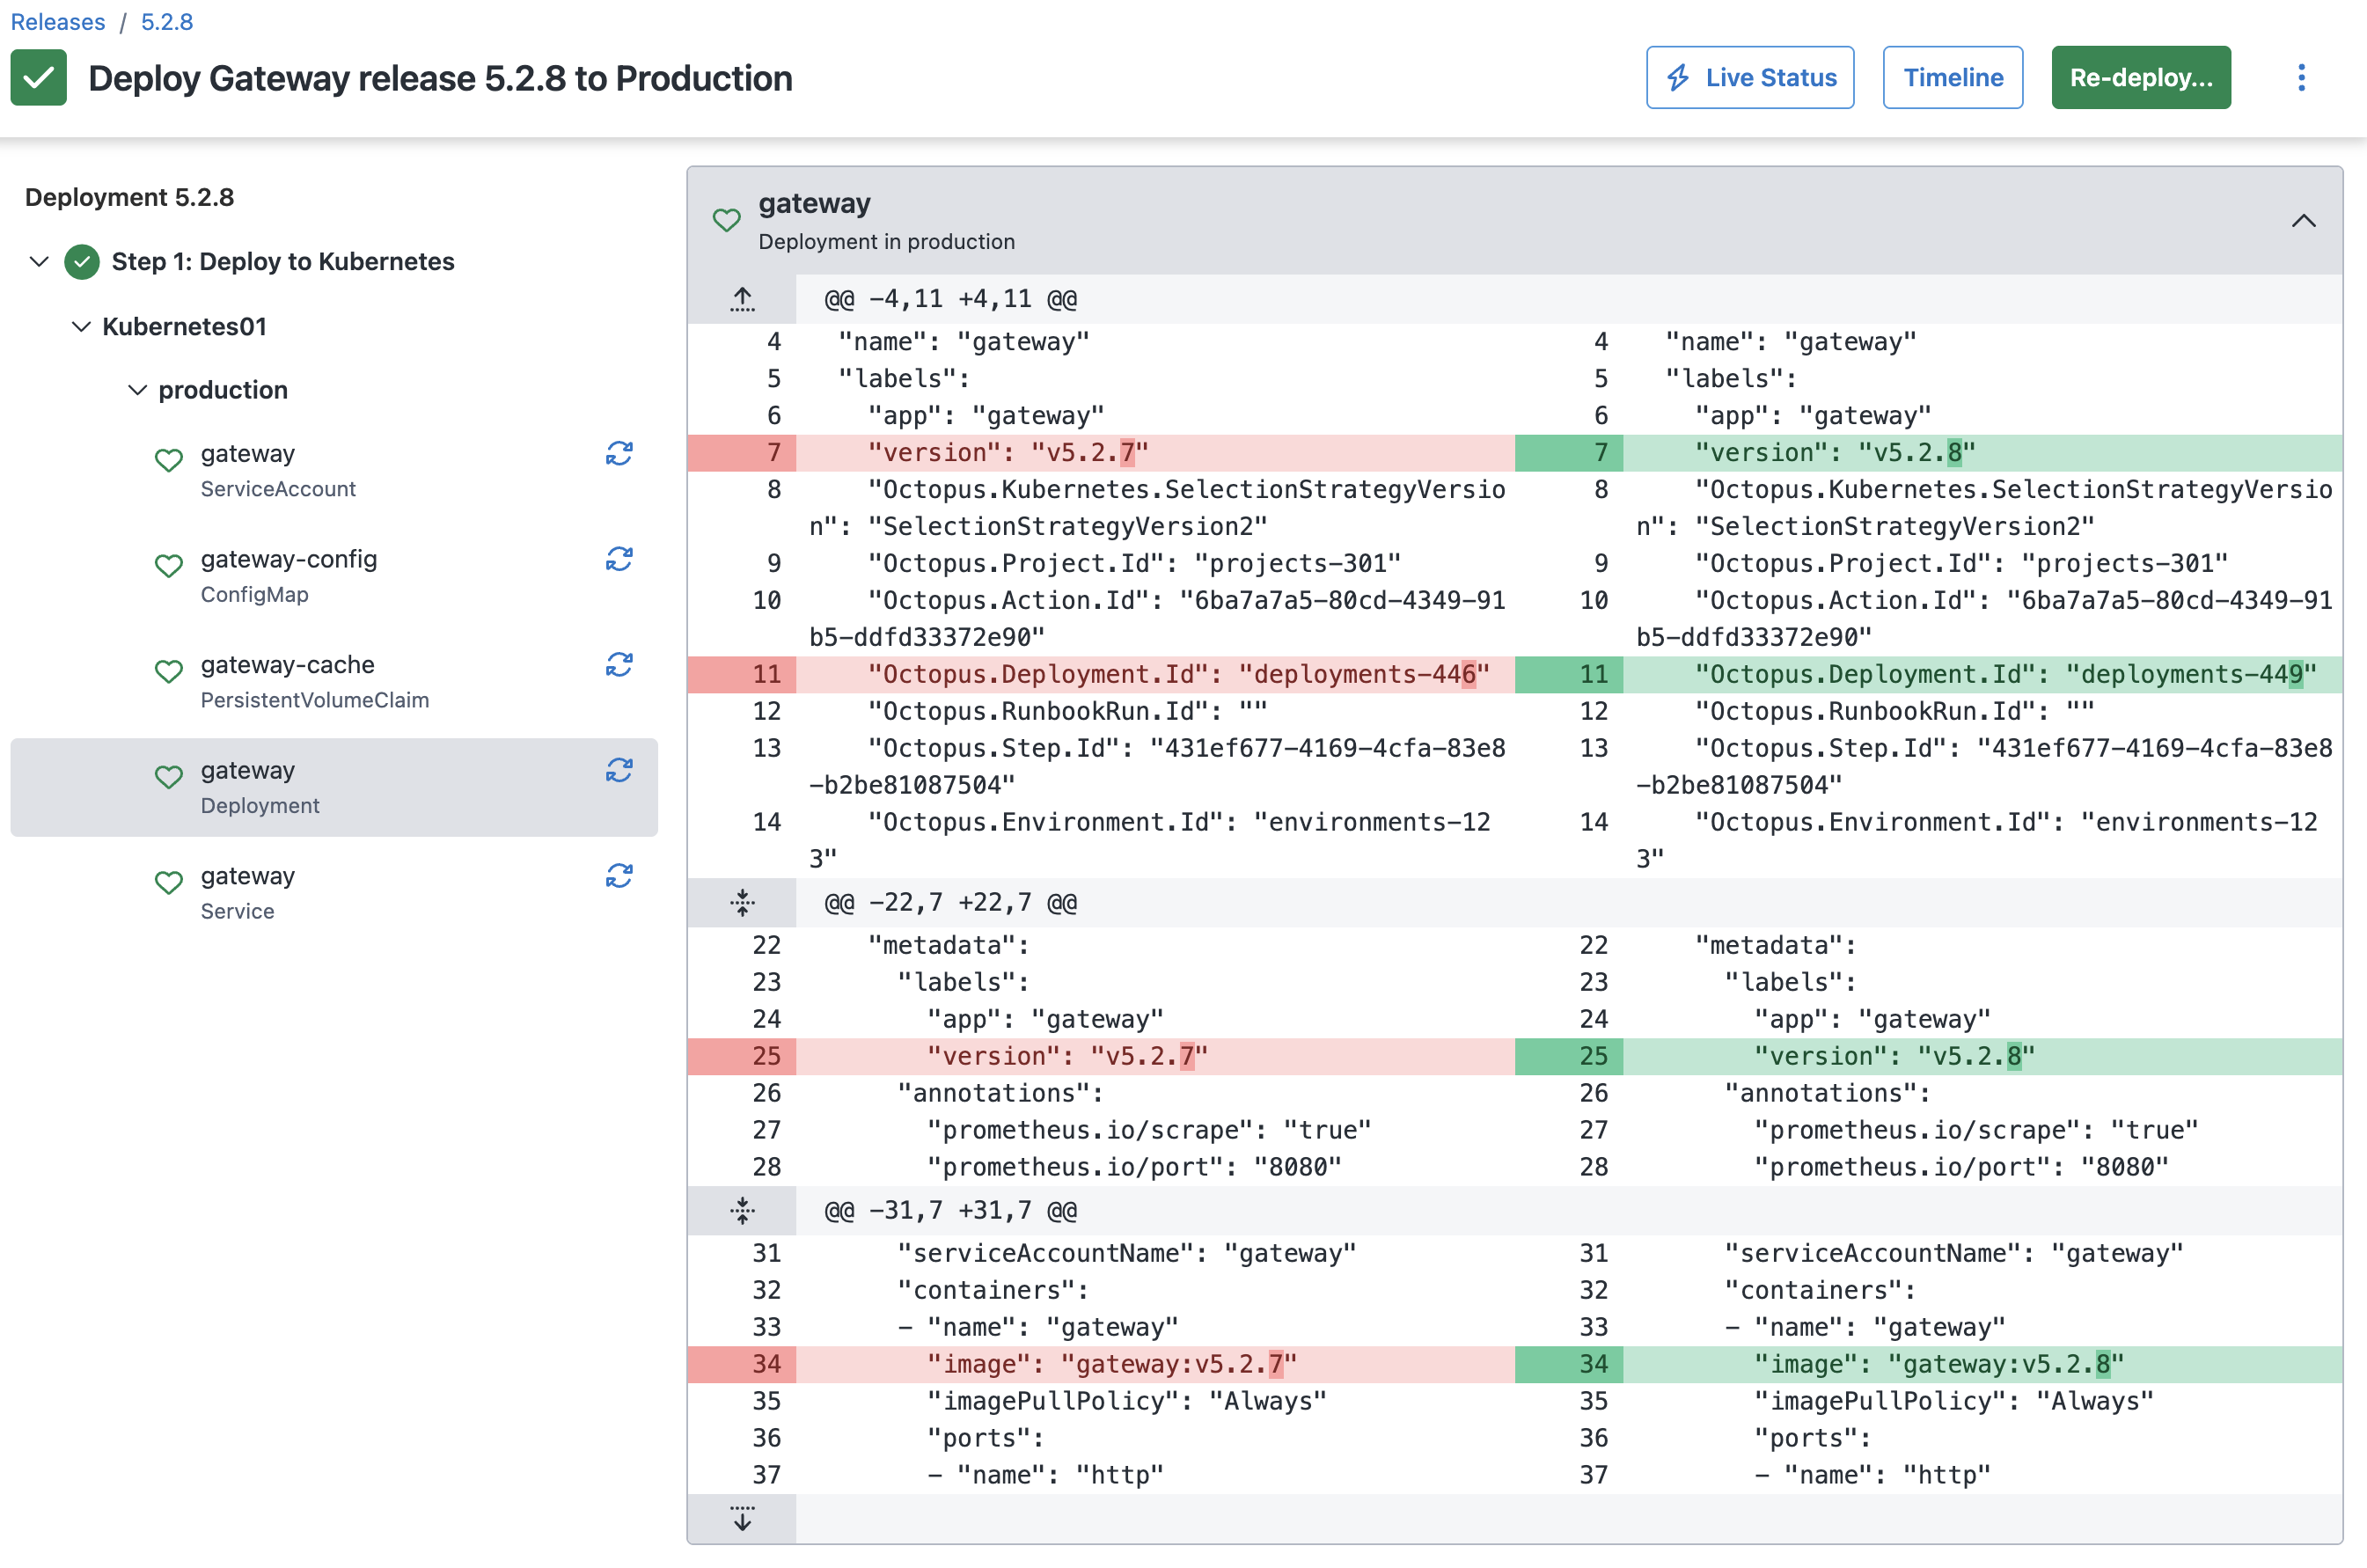This screenshot has height=1568, width=2367.
Task: Follow the Releases breadcrumb link
Action: point(57,21)
